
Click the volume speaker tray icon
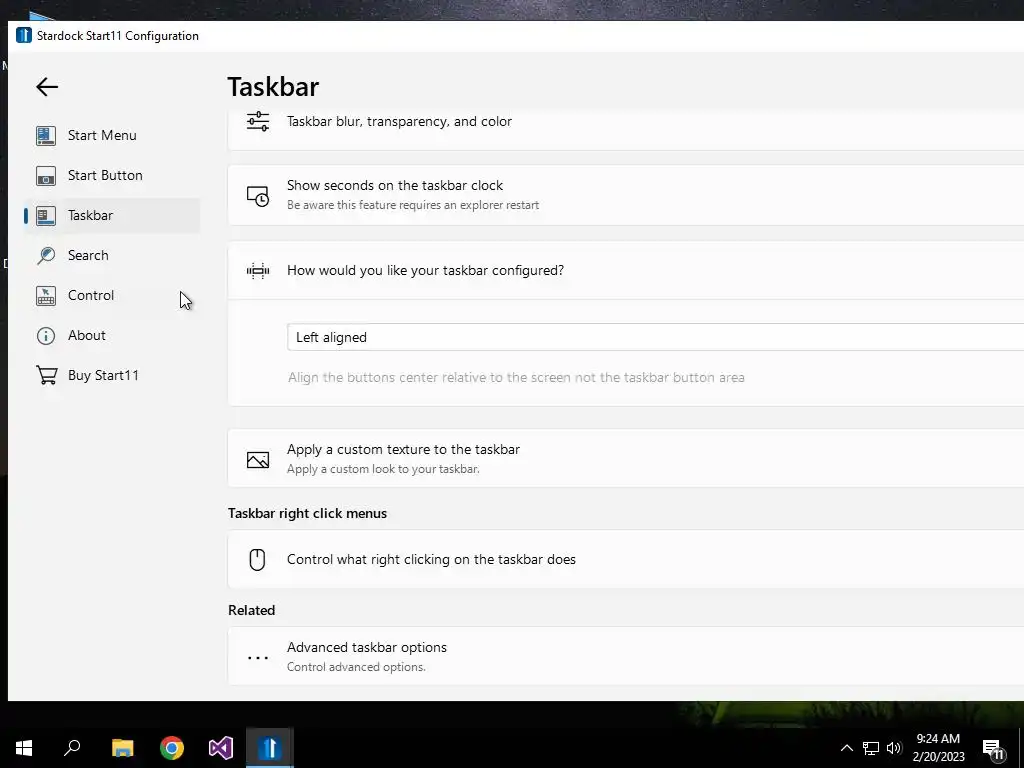894,748
